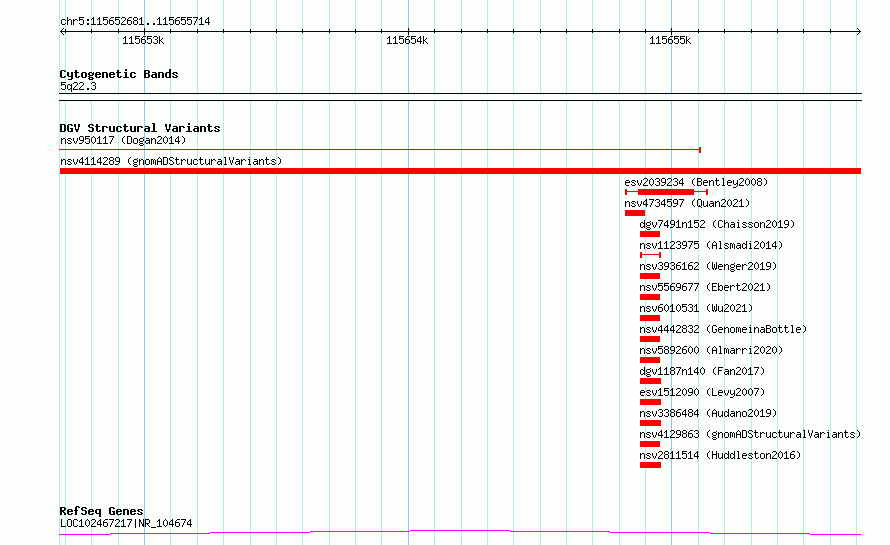Click the magenta LOC102467217 gene line
Viewport: 890px width, 545px height.
[460, 533]
